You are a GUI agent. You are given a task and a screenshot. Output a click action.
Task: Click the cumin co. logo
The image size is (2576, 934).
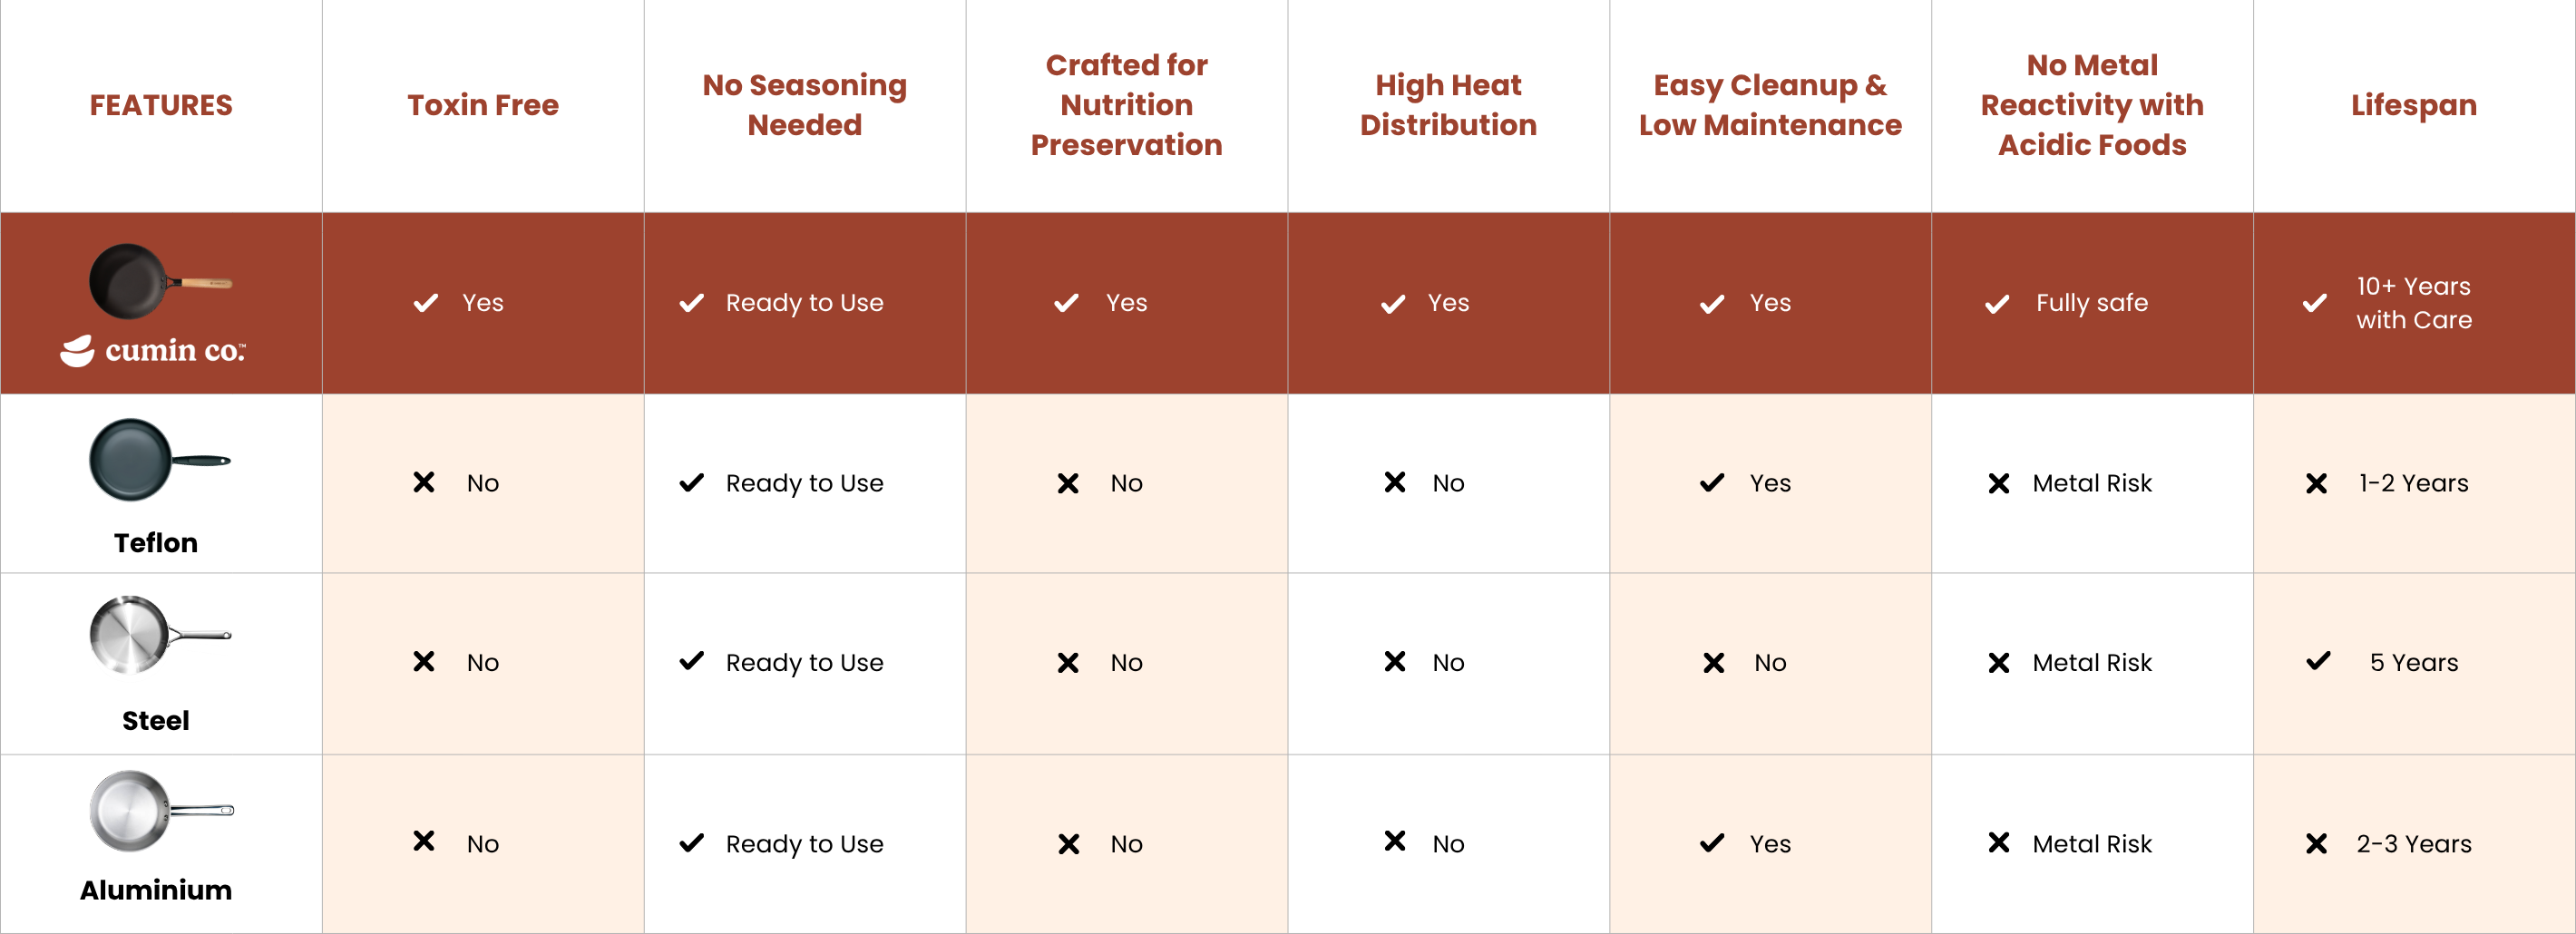(153, 351)
